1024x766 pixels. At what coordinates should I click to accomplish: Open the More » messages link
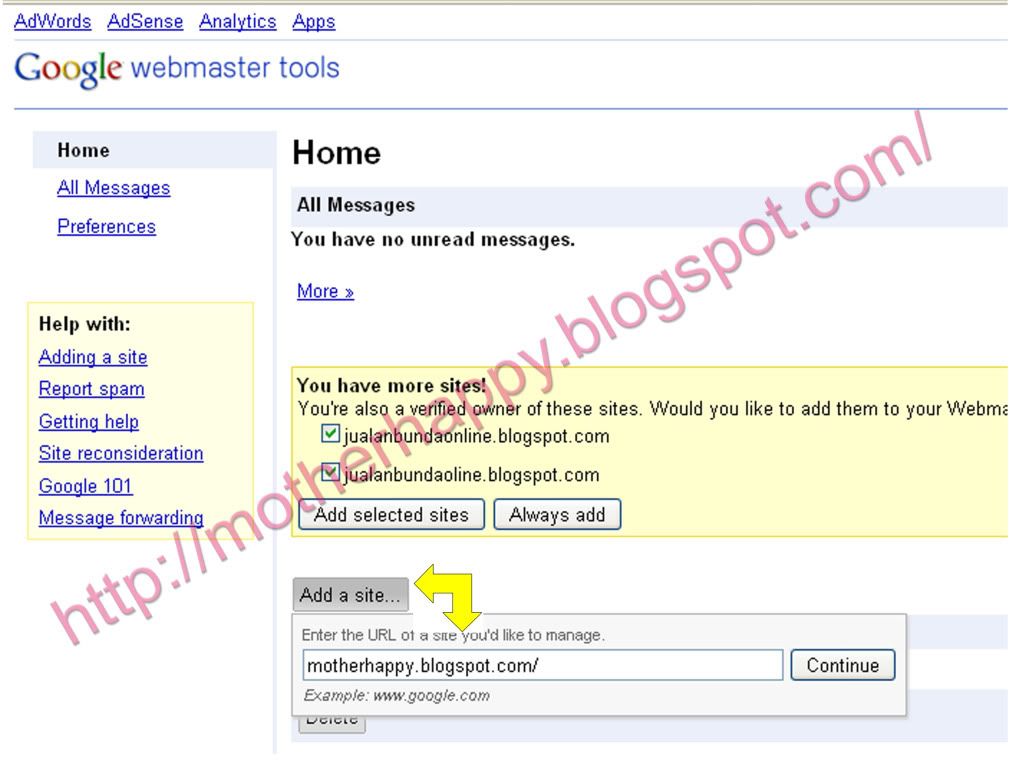(x=325, y=292)
